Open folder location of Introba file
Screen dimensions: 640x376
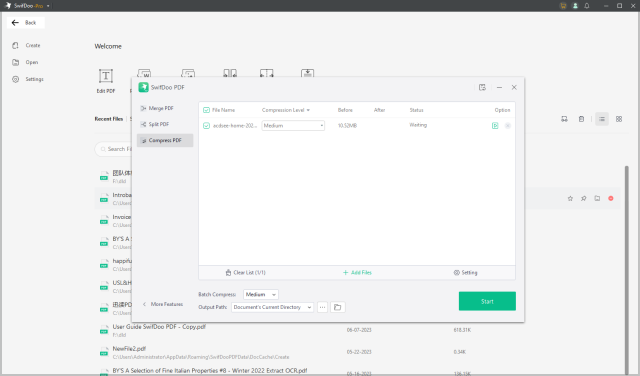click(x=597, y=198)
